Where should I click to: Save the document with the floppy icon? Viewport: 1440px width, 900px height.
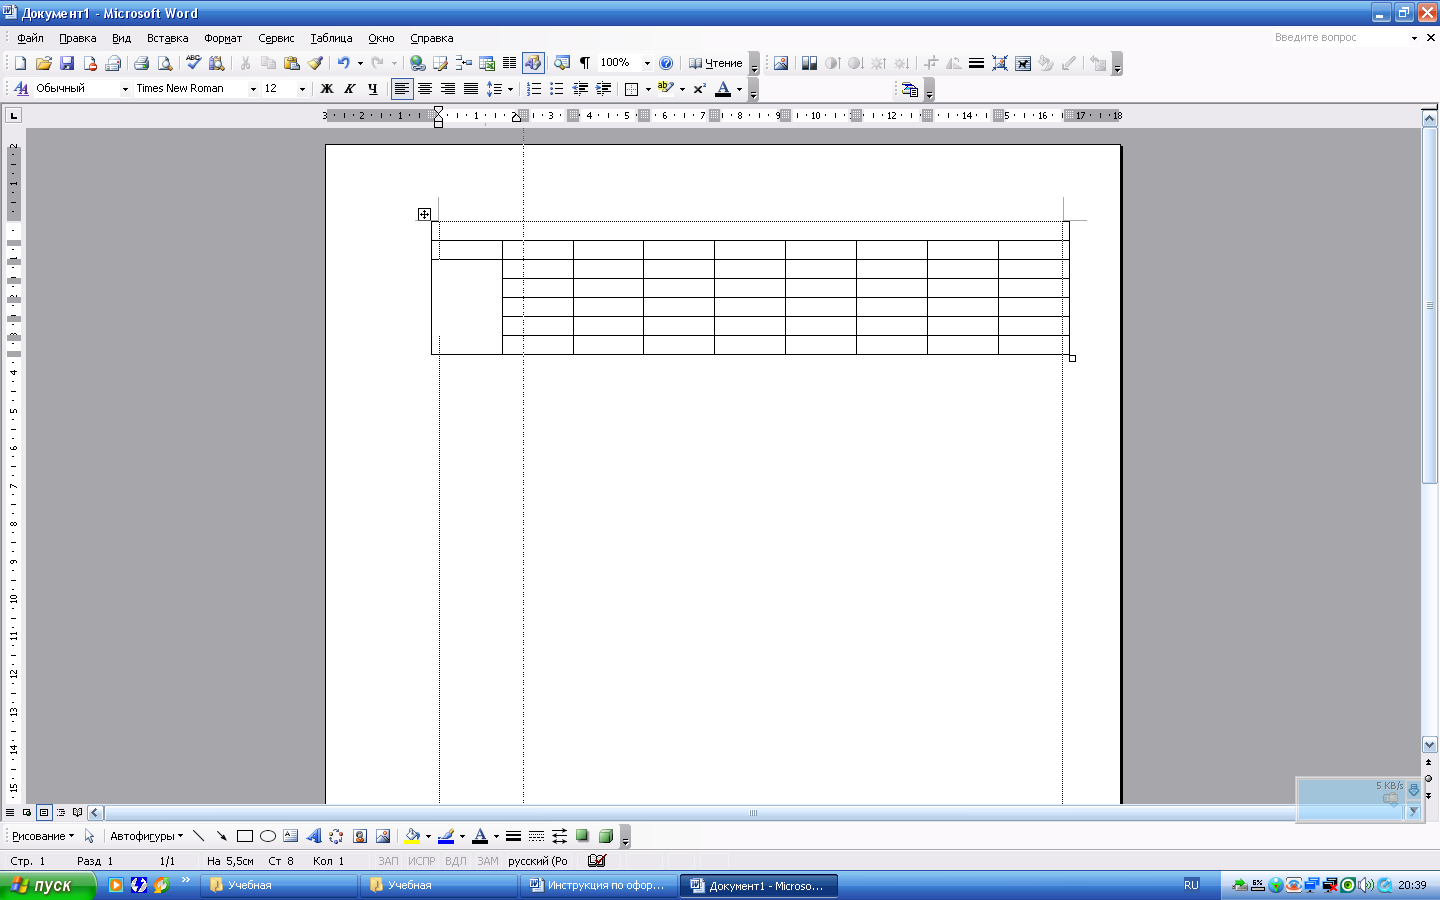coord(66,63)
